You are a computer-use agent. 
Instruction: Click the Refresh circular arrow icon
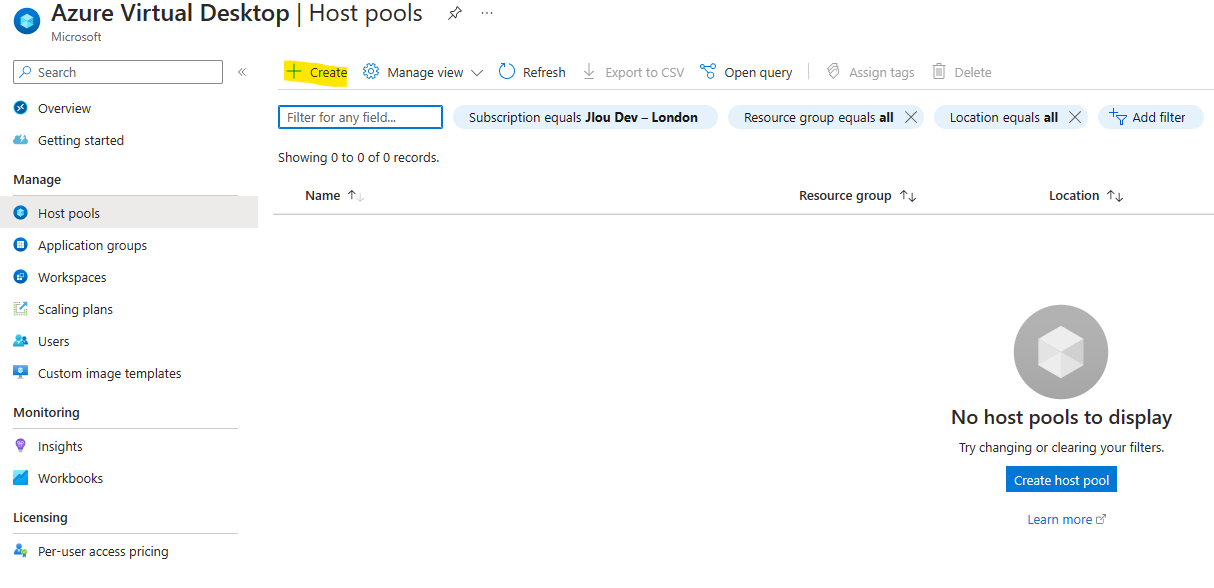(x=507, y=71)
